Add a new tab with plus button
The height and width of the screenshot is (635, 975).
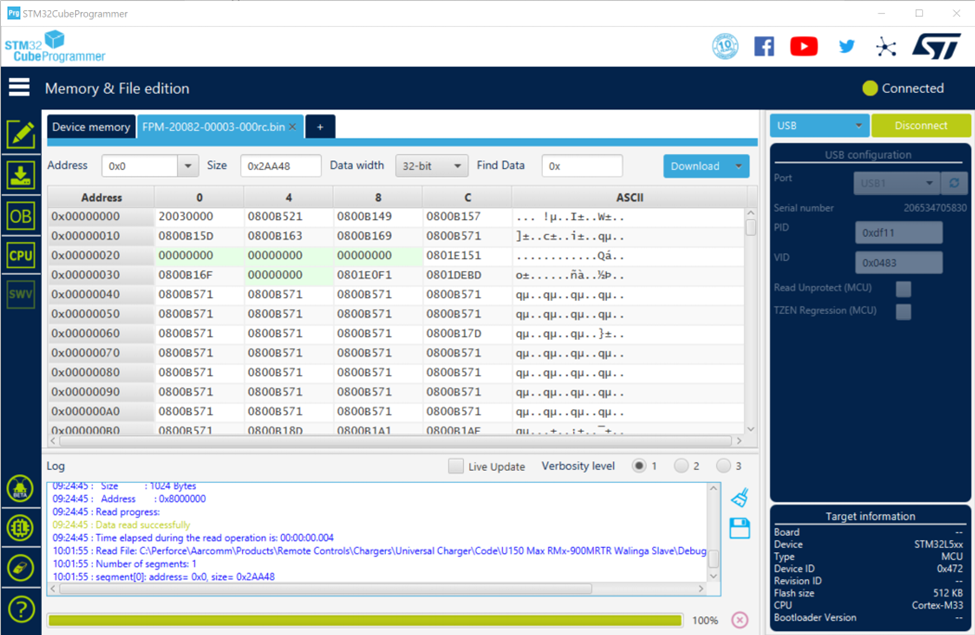pyautogui.click(x=320, y=127)
